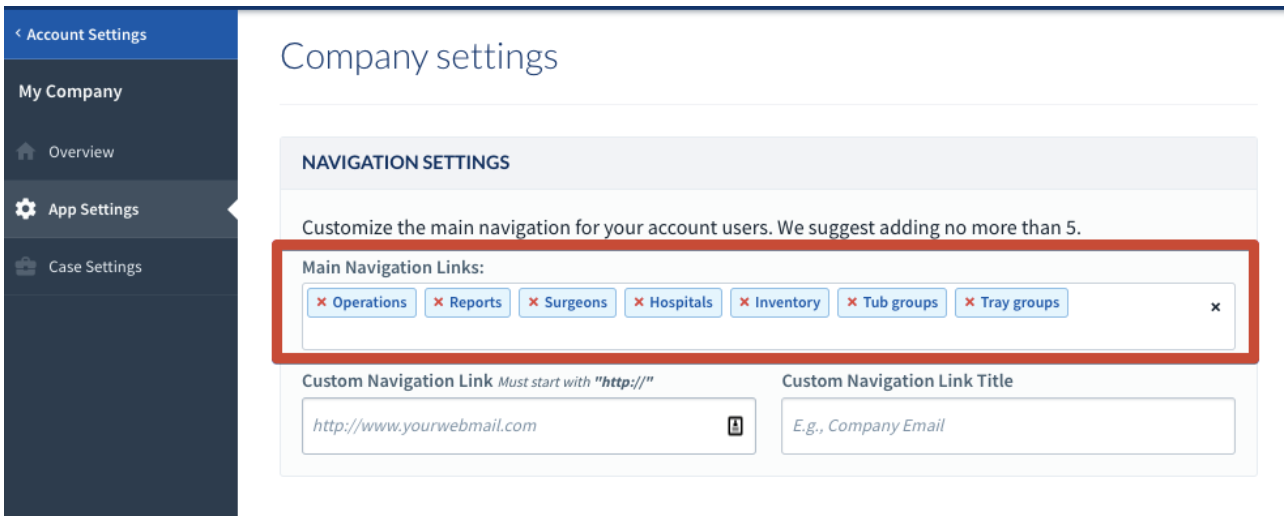Remove the Reports navigation tag
This screenshot has width=1286, height=518.
(438, 303)
